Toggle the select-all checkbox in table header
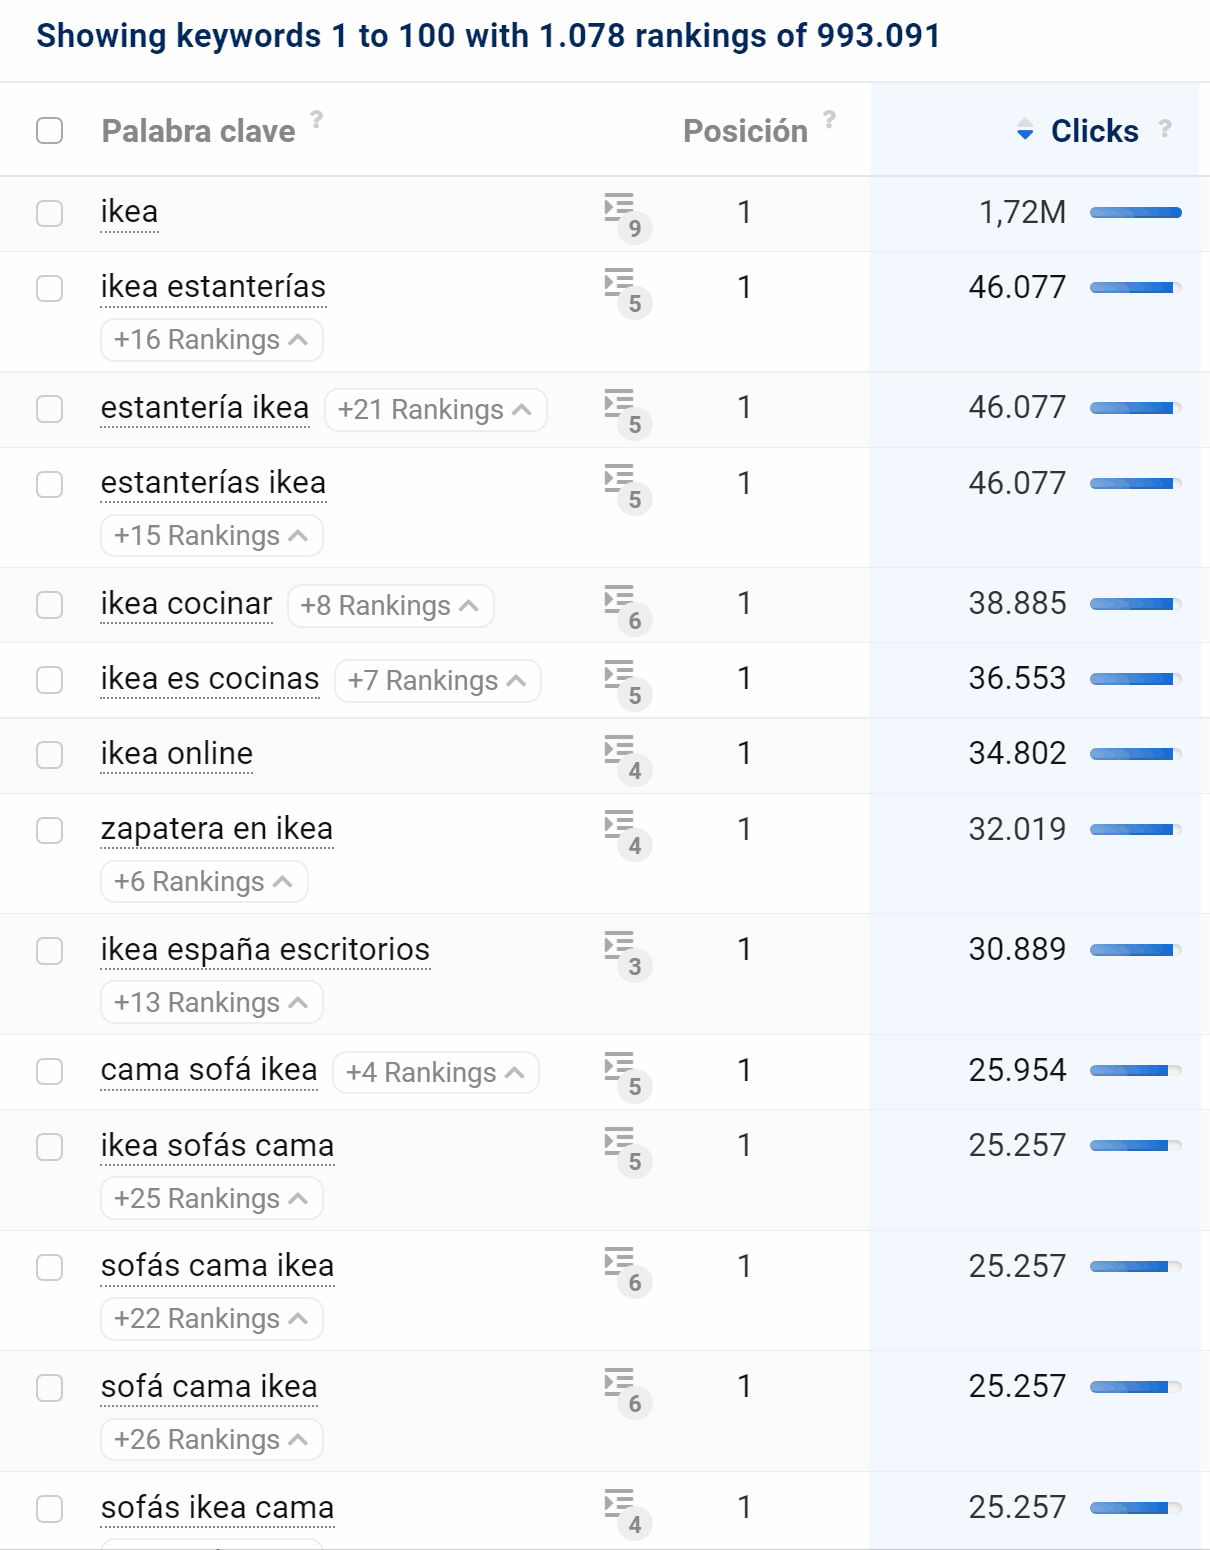Image resolution: width=1210 pixels, height=1550 pixels. (x=50, y=131)
